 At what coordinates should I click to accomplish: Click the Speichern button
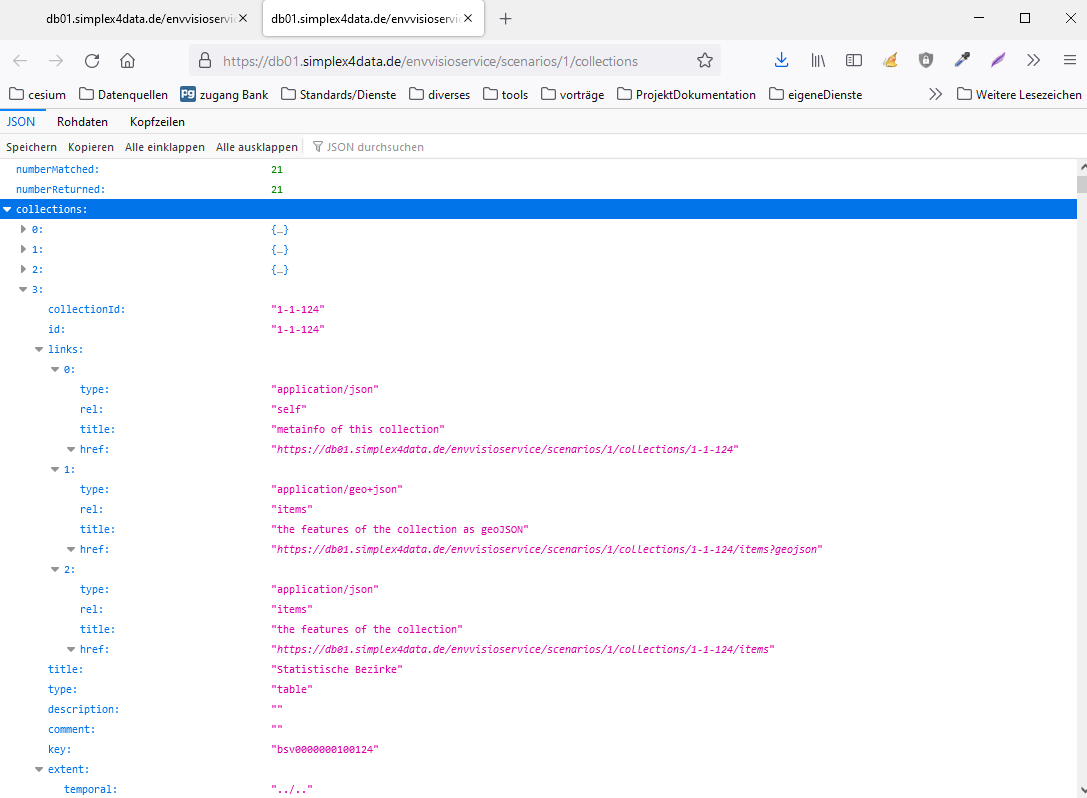[x=31, y=147]
